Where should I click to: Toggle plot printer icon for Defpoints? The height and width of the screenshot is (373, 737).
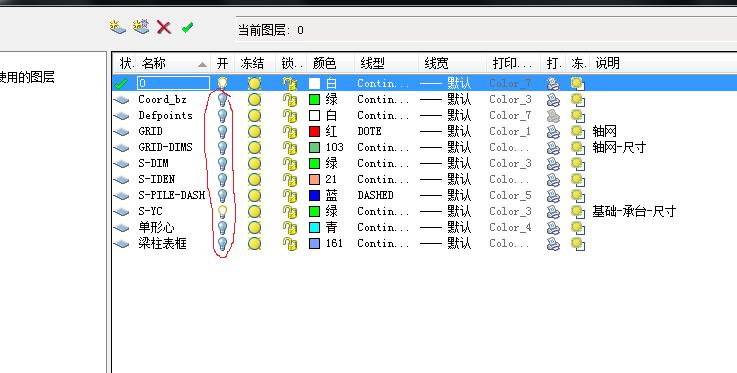(553, 116)
